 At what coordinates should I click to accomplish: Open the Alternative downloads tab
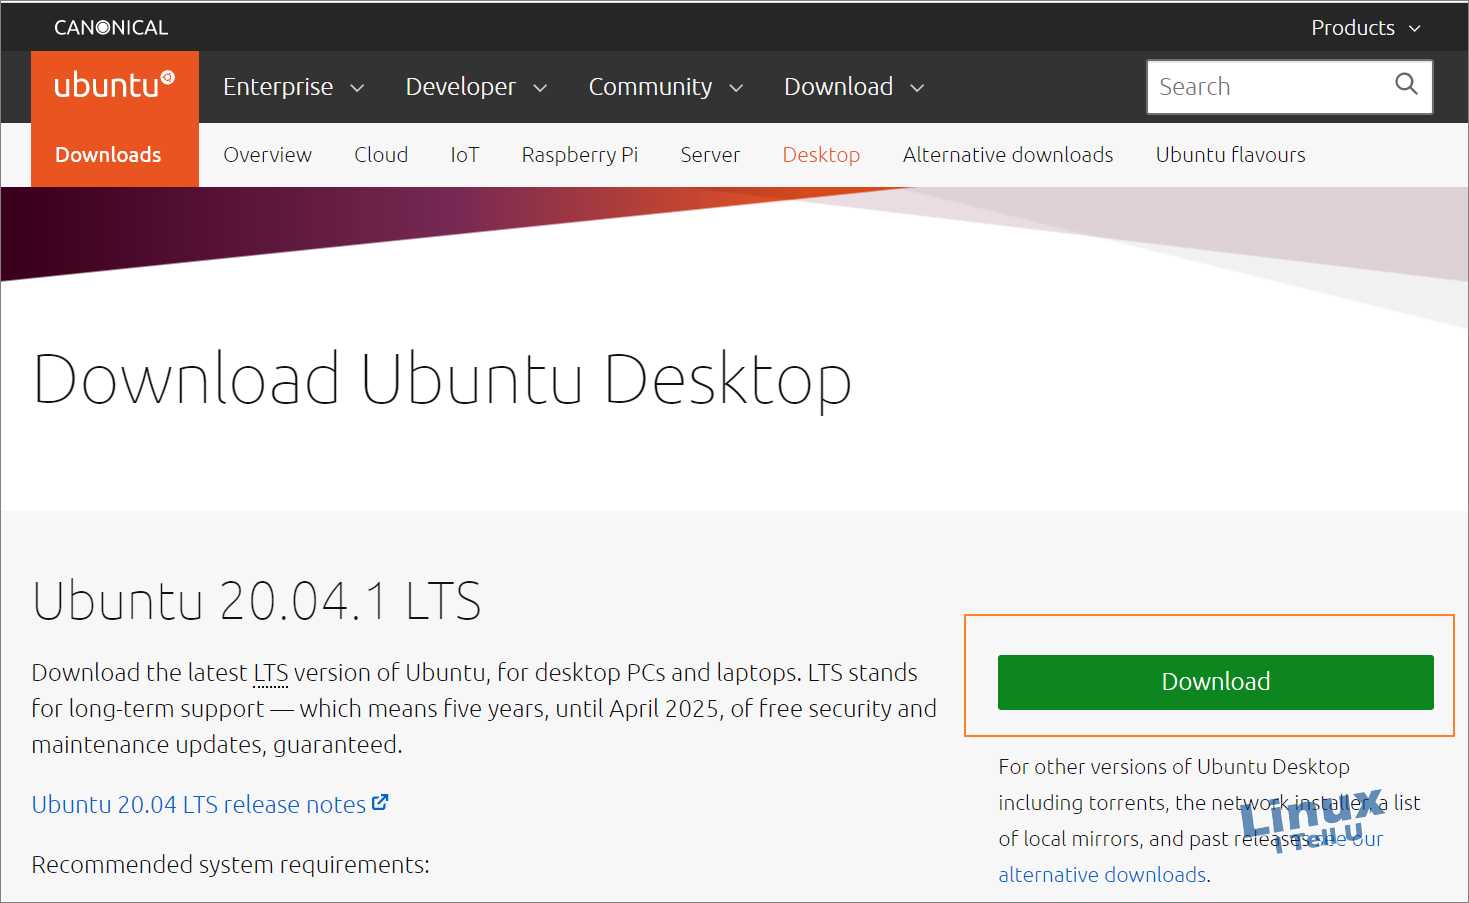click(x=1008, y=155)
